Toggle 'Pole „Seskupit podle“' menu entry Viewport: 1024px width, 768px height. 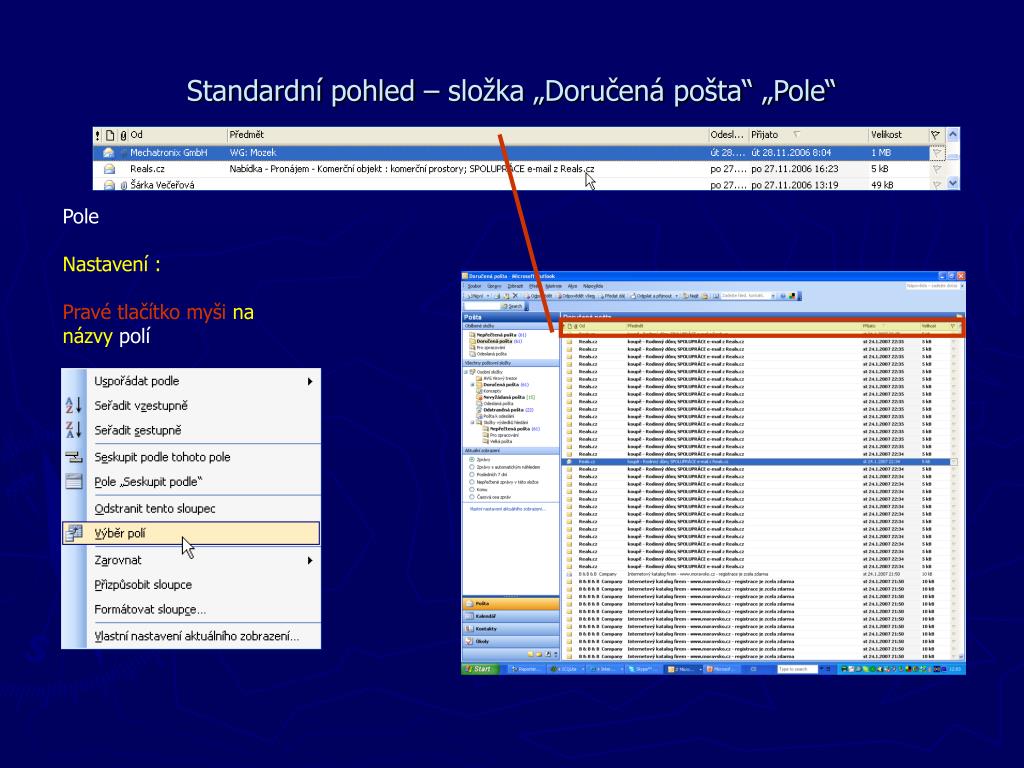click(x=191, y=482)
